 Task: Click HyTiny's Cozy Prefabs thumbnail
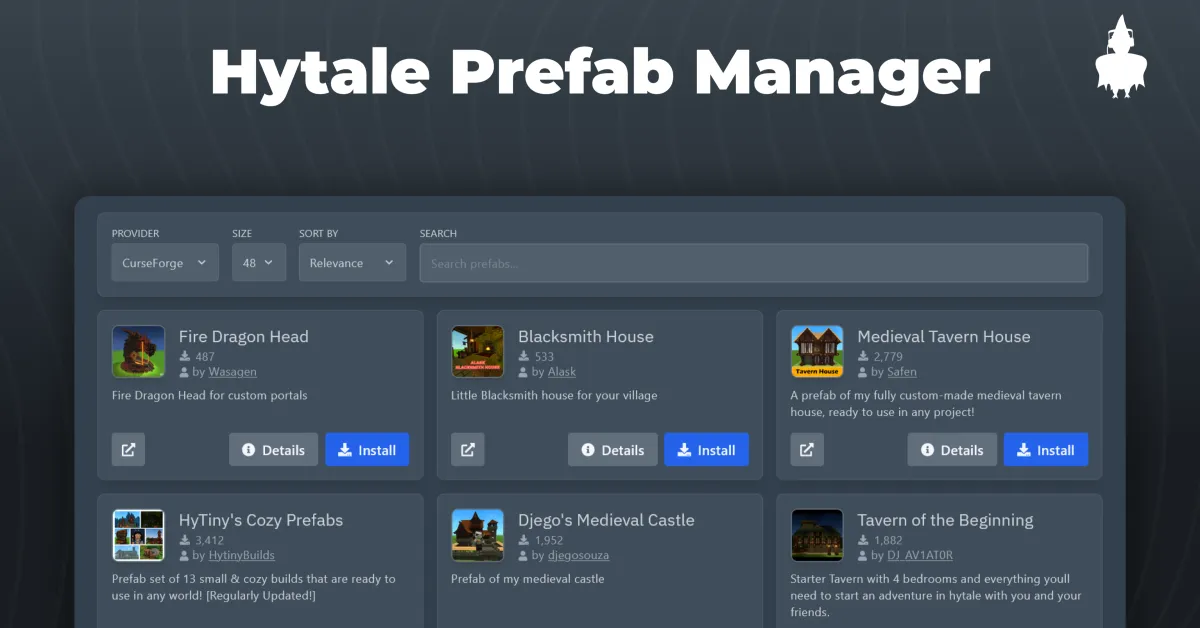coord(138,535)
